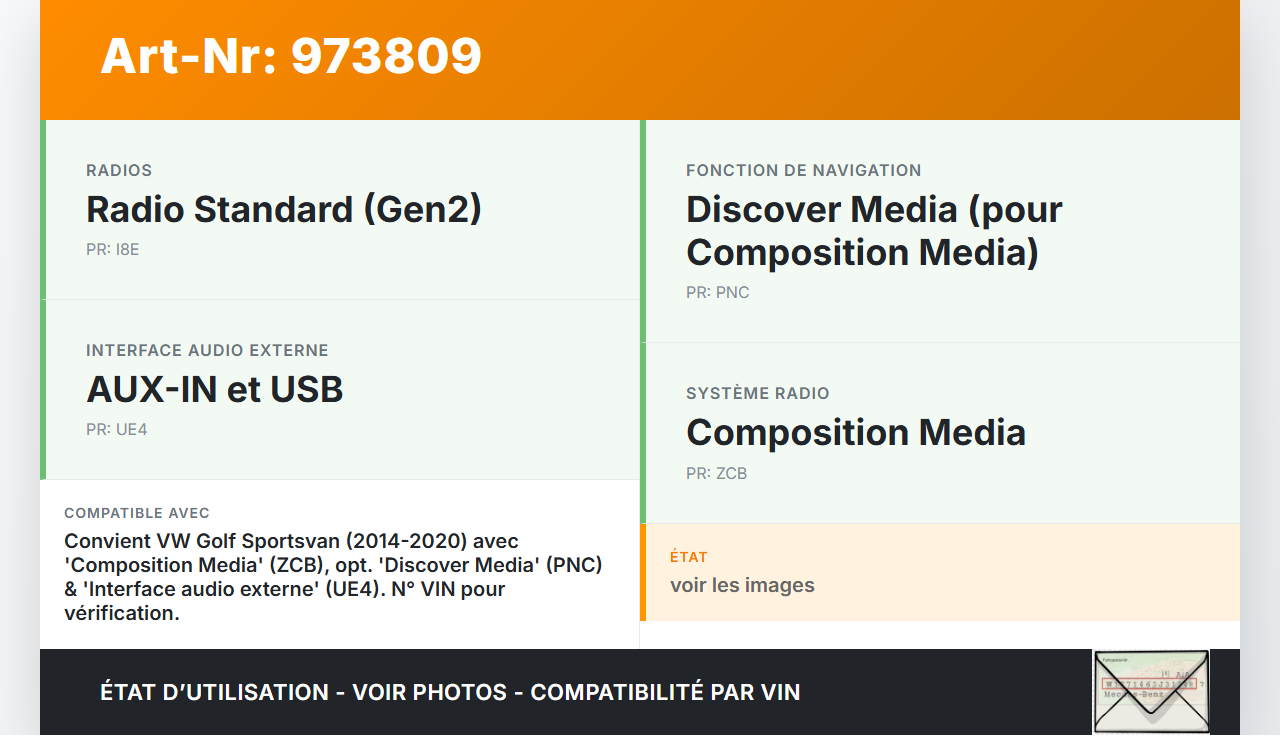Click the VIN envelope icon
1280x736 pixels.
1151,691
